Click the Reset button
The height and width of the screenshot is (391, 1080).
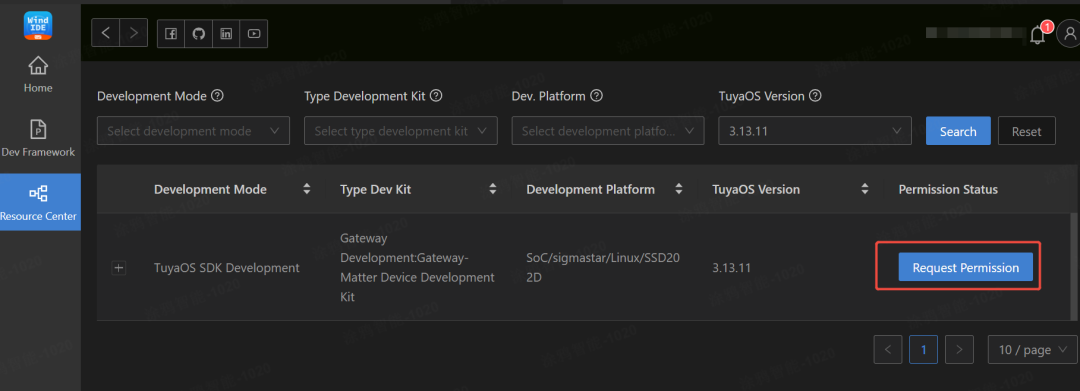pyautogui.click(x=1026, y=131)
